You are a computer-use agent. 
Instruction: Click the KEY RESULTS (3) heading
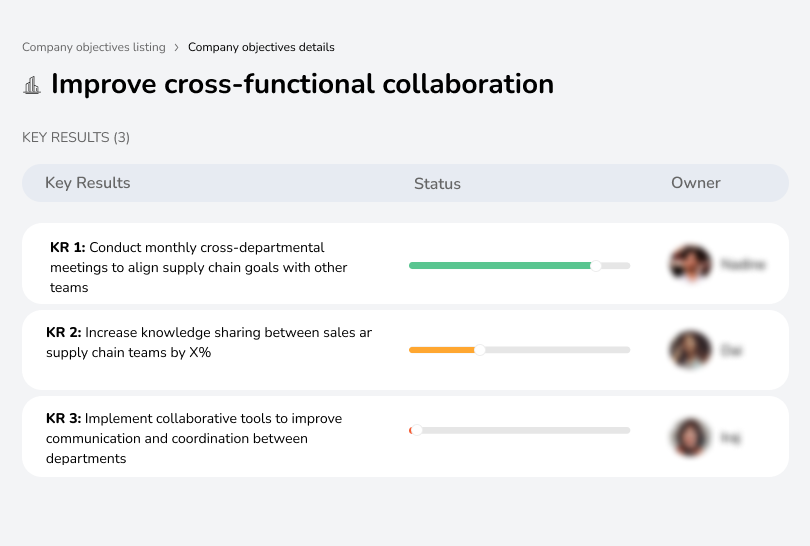tap(76, 137)
